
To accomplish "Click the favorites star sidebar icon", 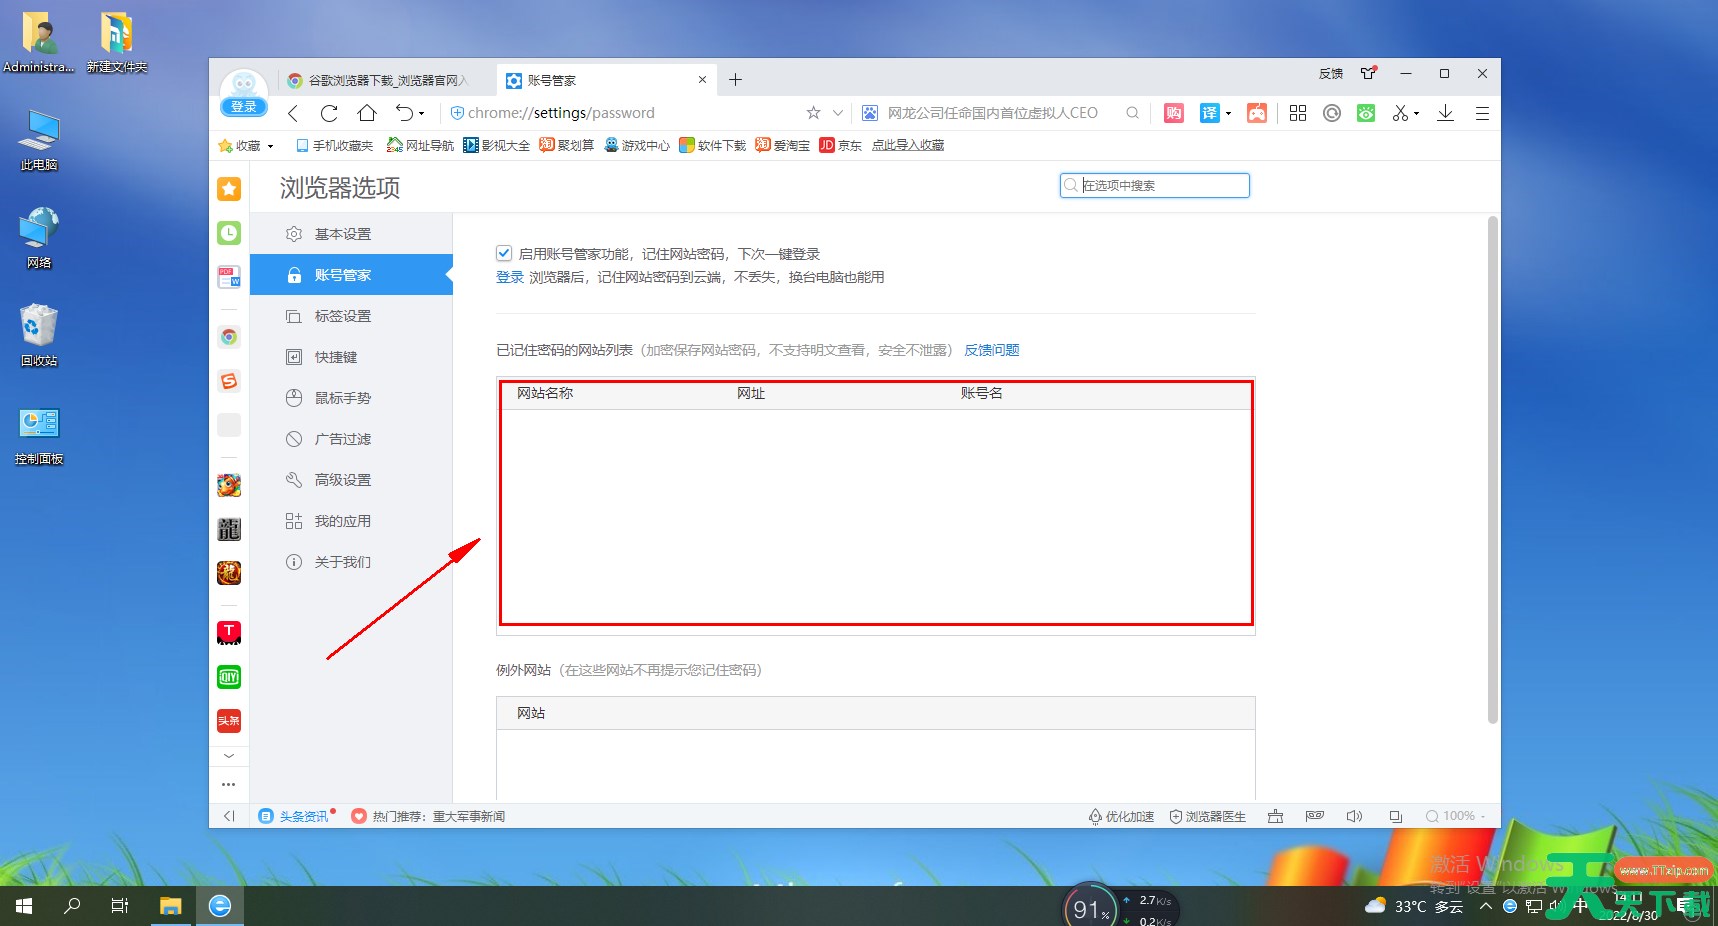I will click(229, 189).
